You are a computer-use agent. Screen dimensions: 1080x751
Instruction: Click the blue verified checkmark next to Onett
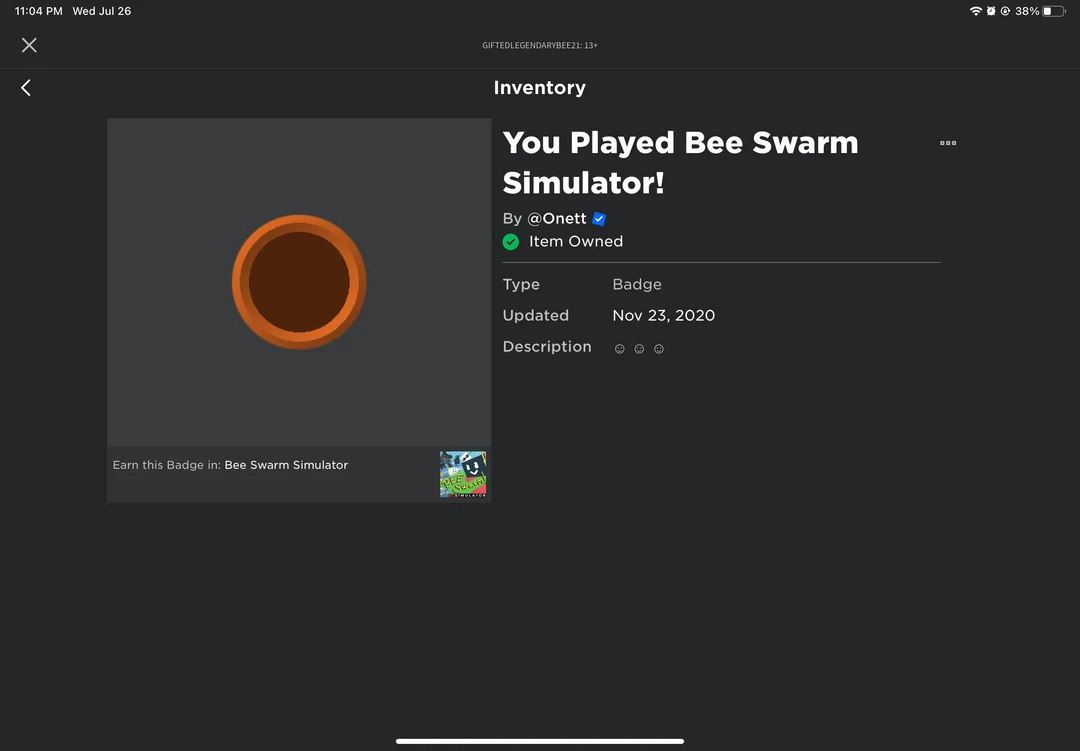(599, 219)
